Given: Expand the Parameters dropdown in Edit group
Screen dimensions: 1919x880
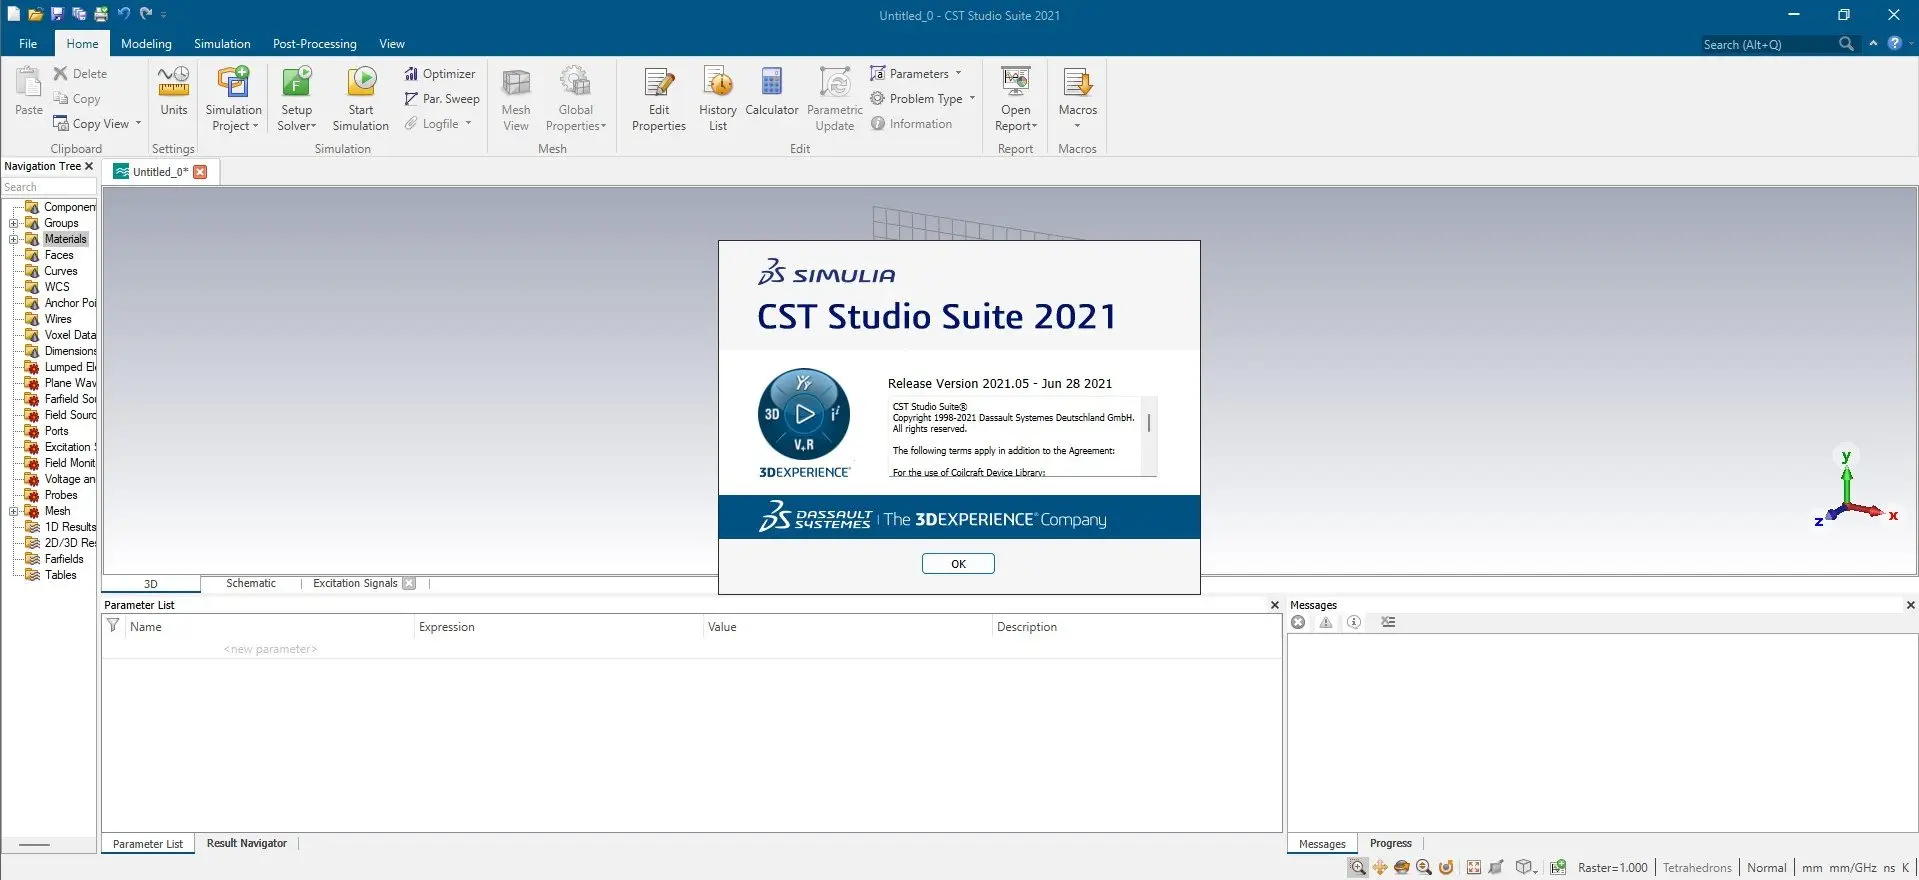Looking at the screenshot, I should (958, 73).
